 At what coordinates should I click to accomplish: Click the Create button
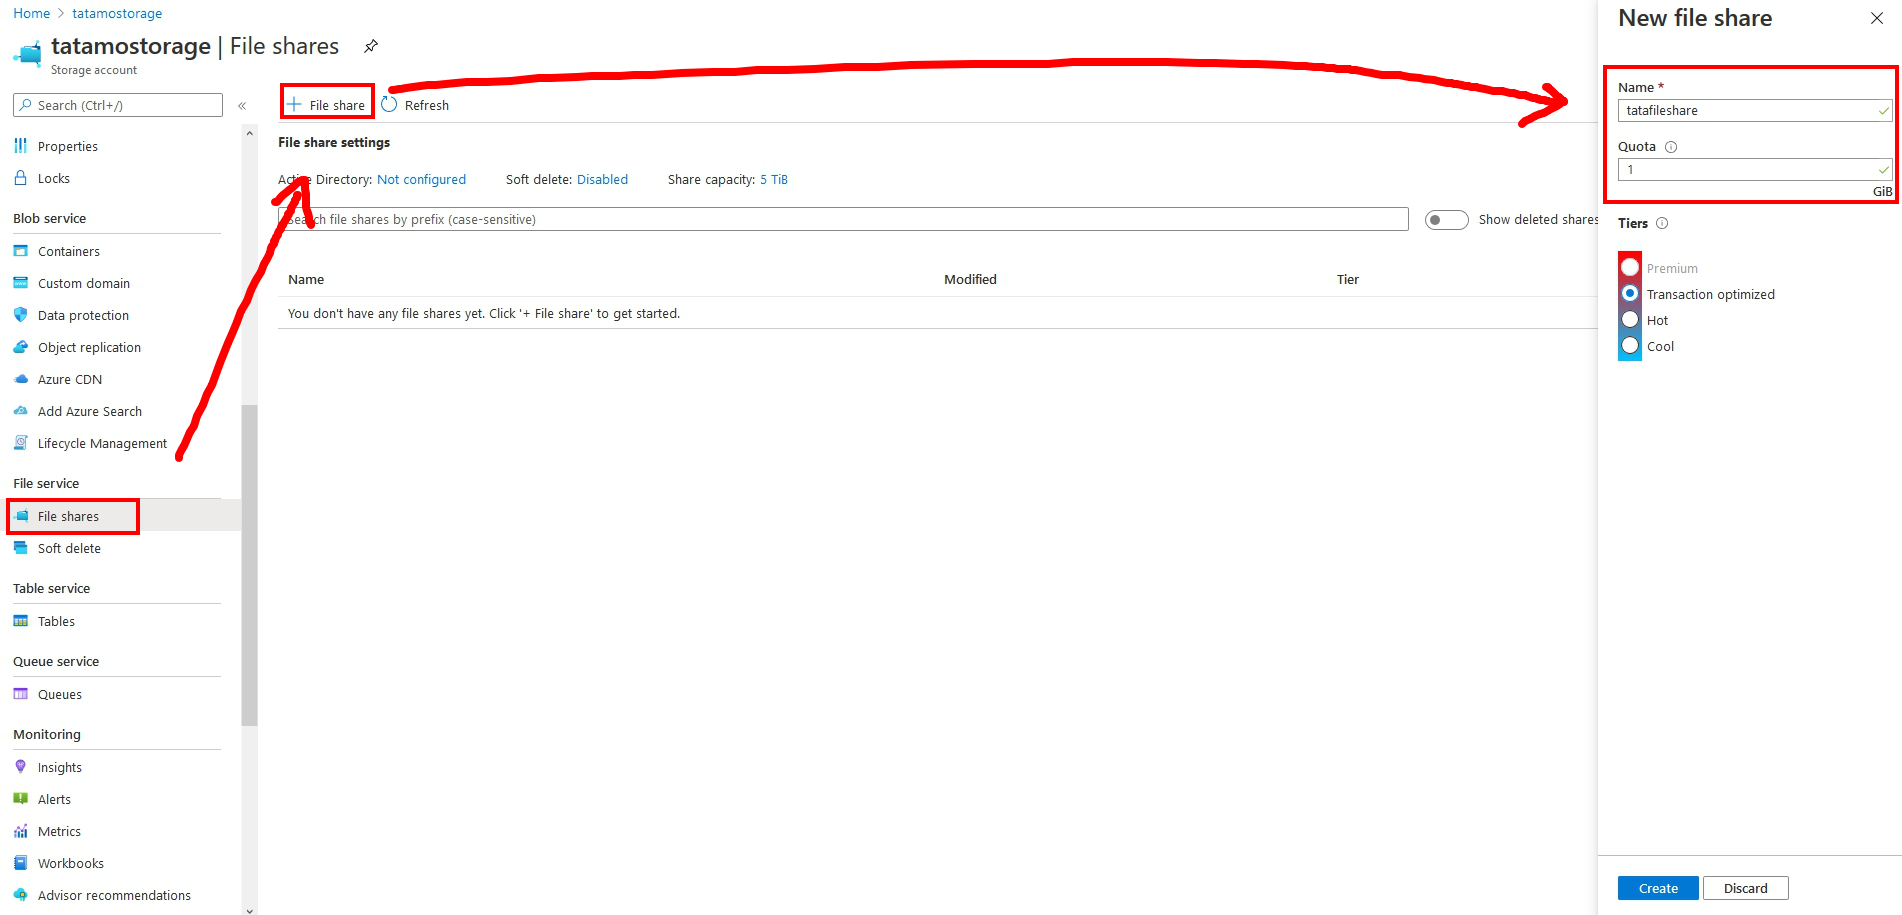(1658, 888)
